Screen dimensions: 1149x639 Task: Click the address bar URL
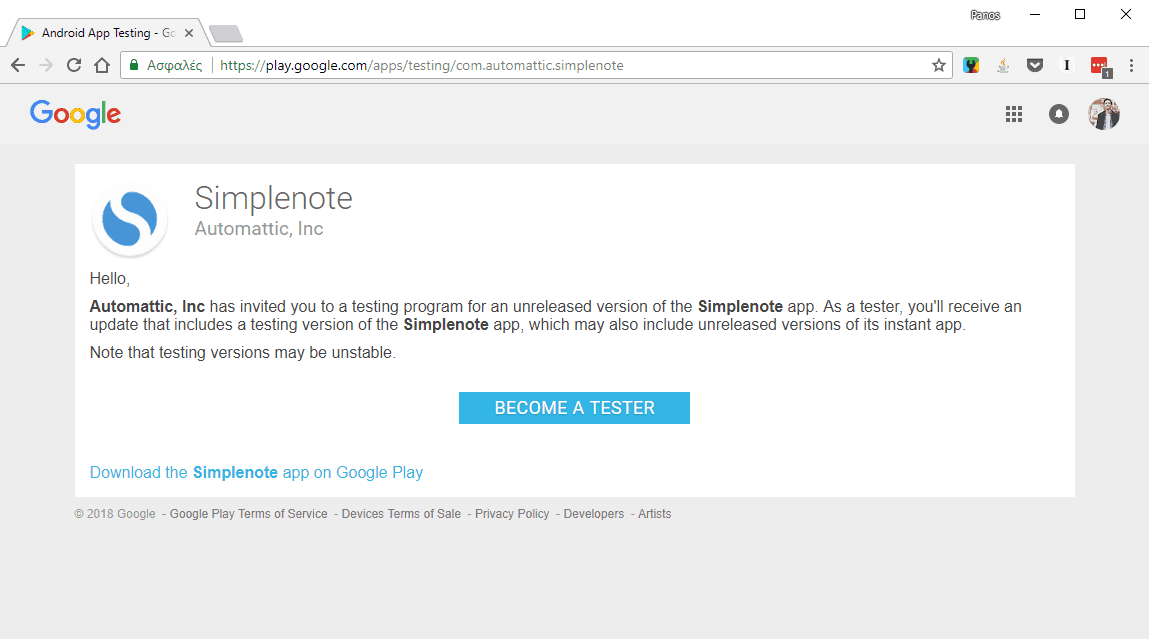pos(422,65)
